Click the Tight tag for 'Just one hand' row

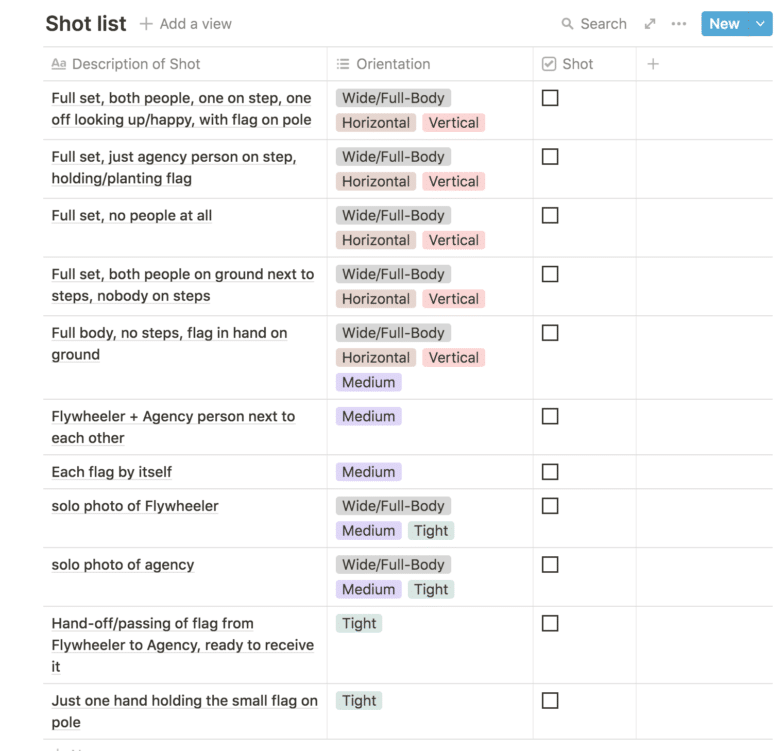click(359, 701)
